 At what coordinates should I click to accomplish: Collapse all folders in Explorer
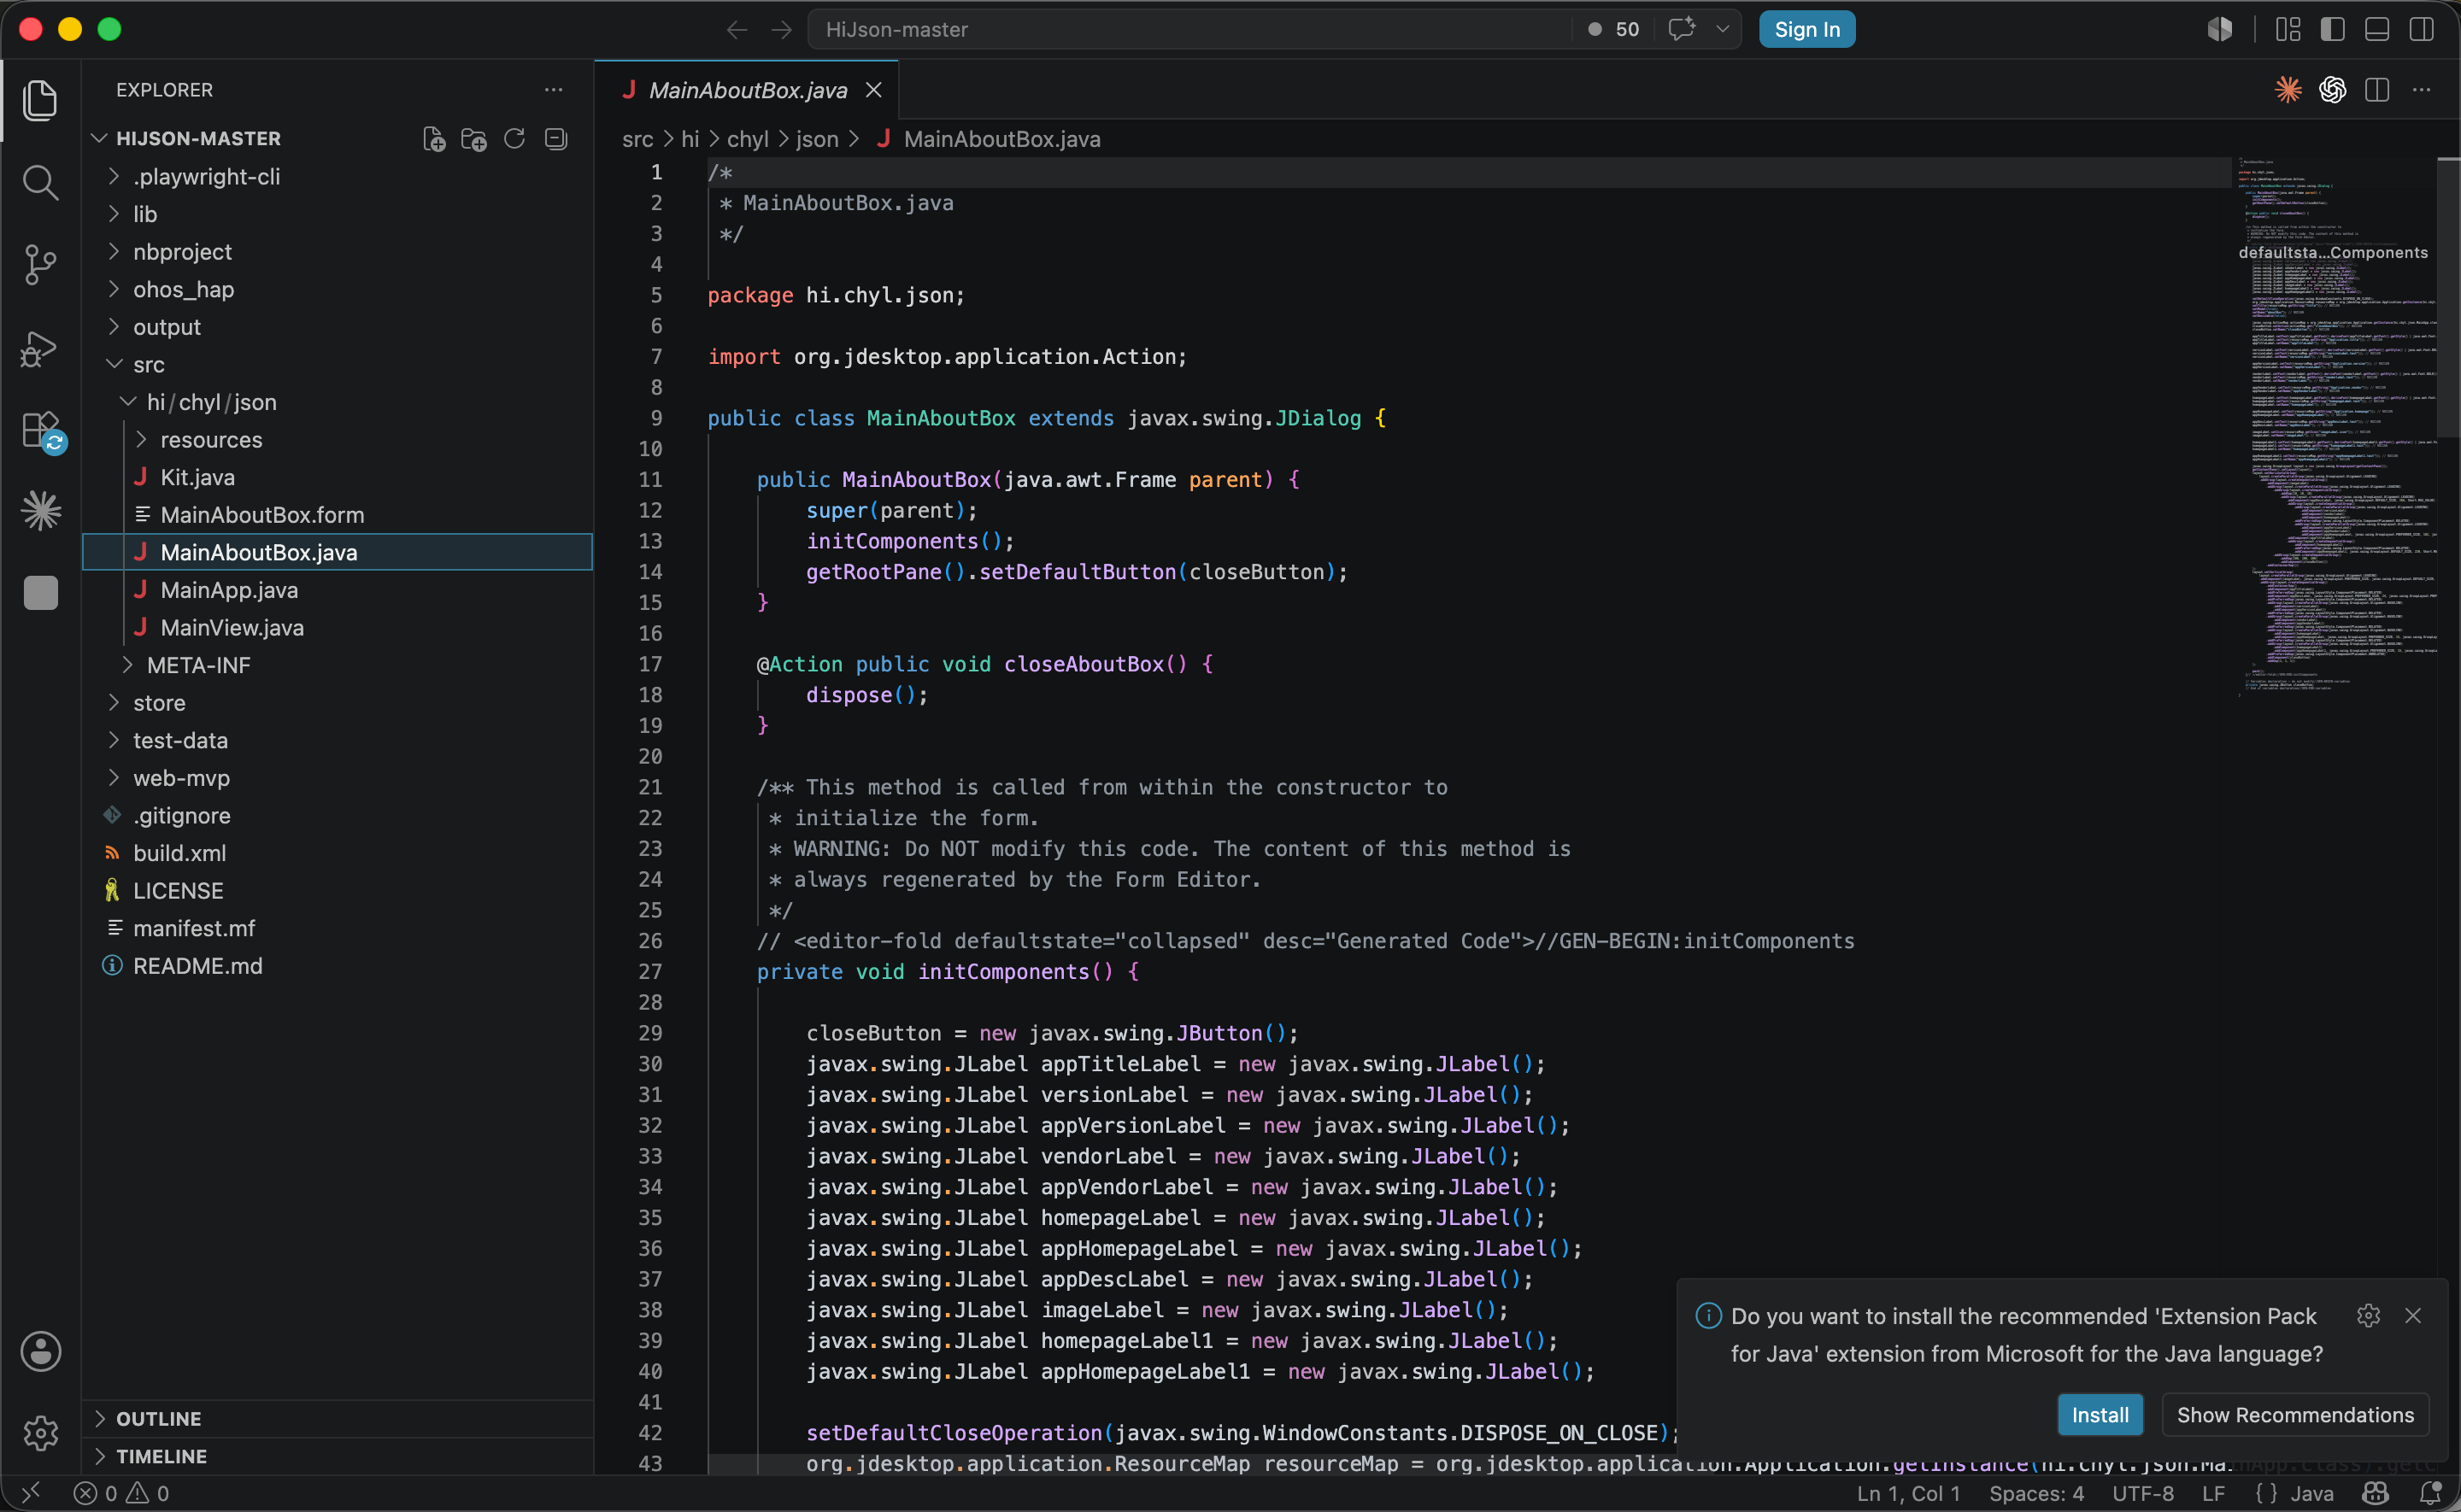coord(556,139)
